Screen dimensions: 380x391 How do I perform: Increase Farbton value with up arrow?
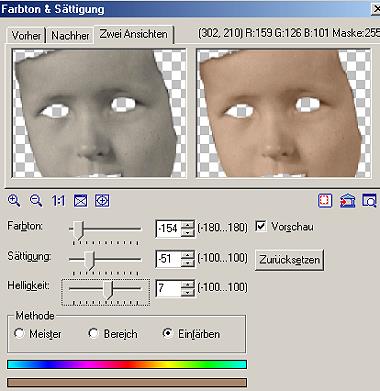click(188, 224)
